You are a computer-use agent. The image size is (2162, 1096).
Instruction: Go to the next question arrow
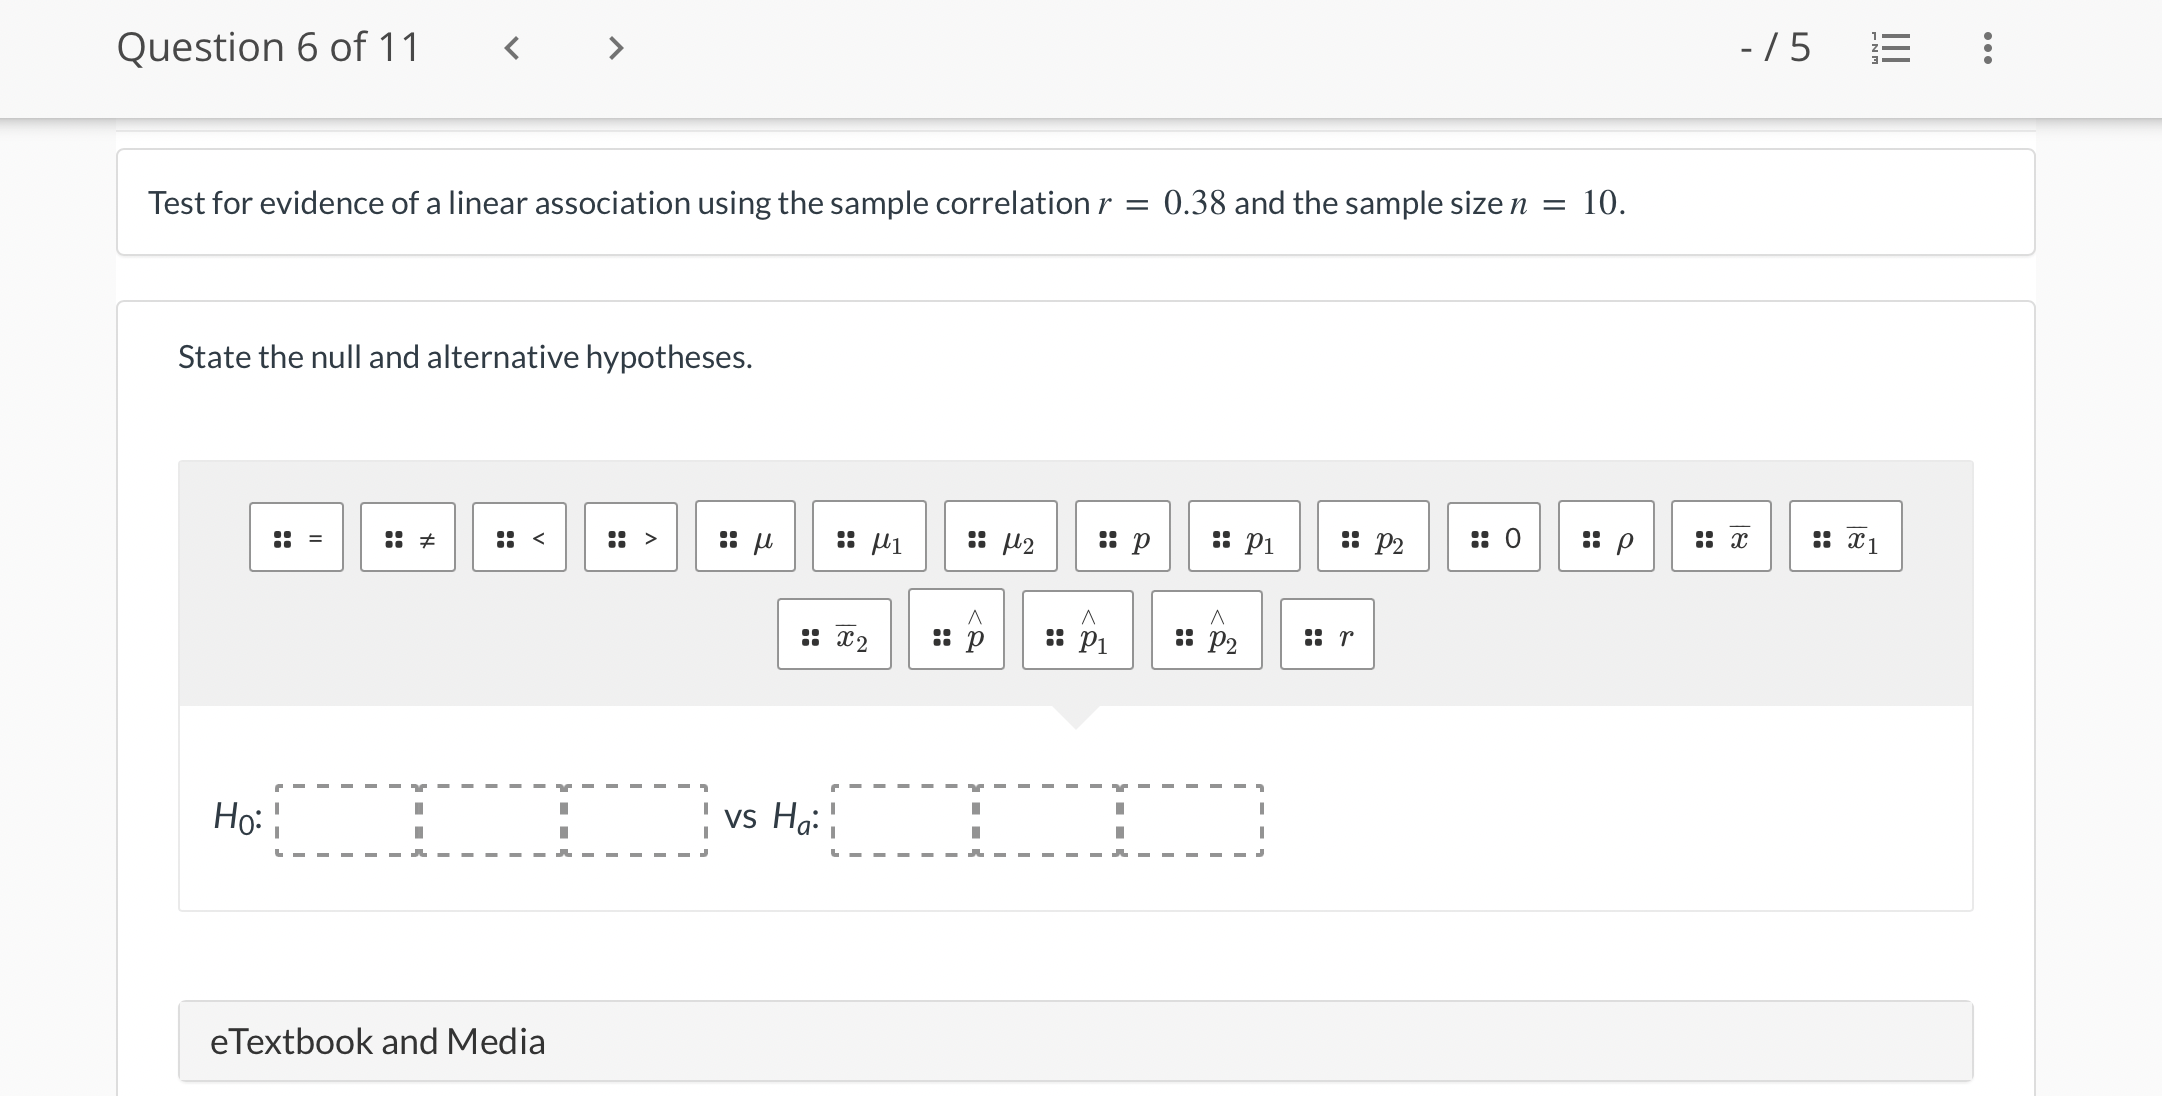tap(616, 48)
